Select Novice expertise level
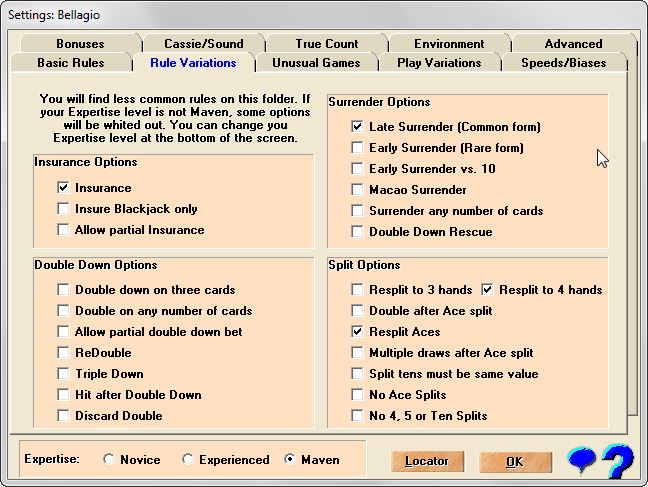This screenshot has width=648, height=487. [109, 459]
